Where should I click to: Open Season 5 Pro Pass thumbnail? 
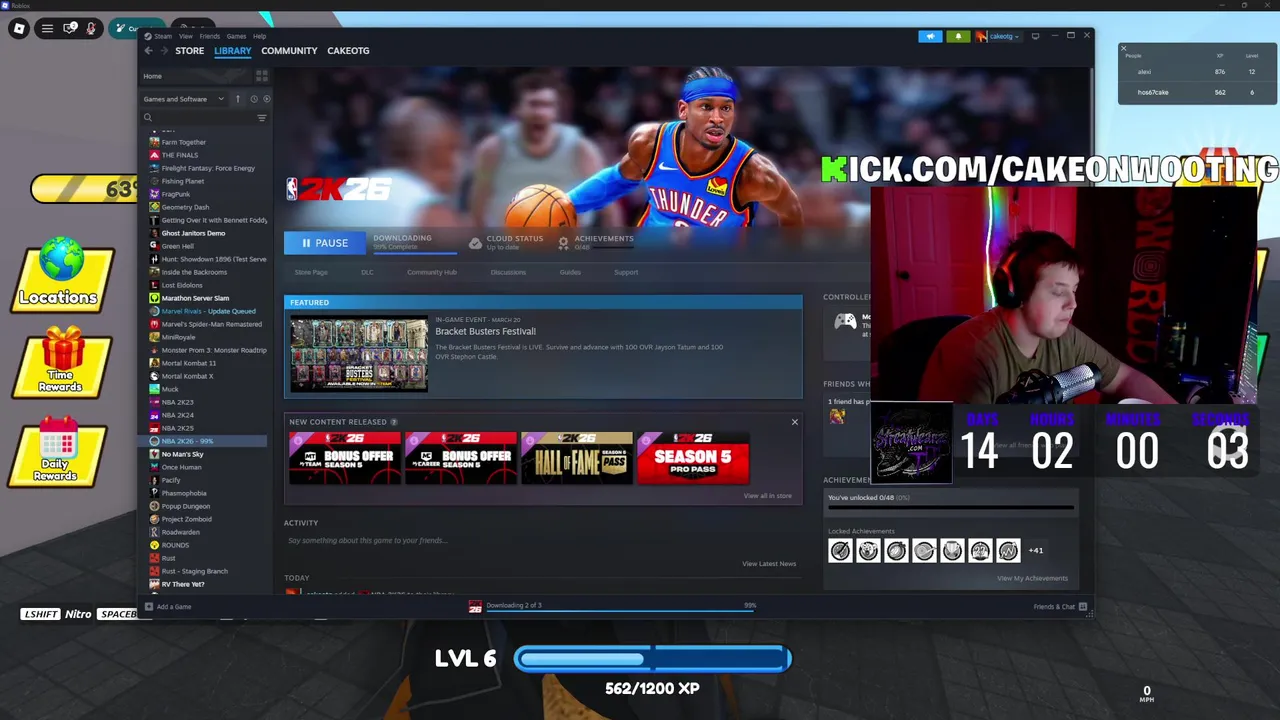click(693, 457)
